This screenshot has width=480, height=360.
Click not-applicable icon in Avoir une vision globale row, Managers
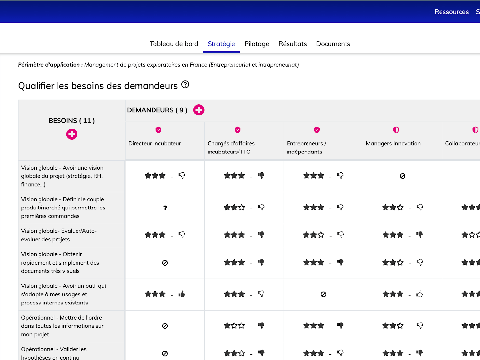click(x=402, y=176)
